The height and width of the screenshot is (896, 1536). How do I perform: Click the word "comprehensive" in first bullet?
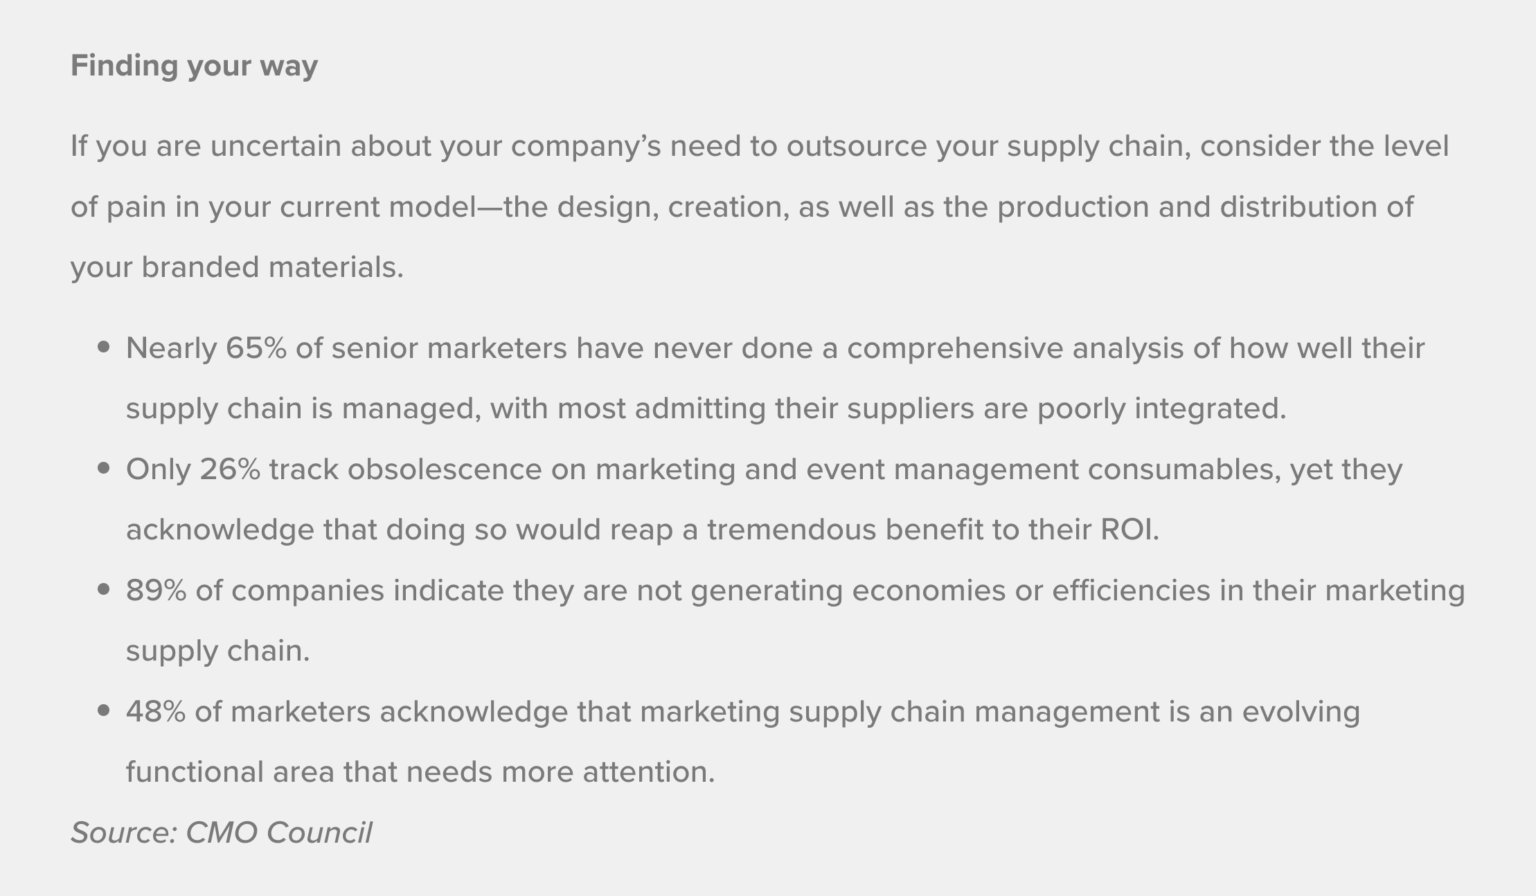pos(954,348)
